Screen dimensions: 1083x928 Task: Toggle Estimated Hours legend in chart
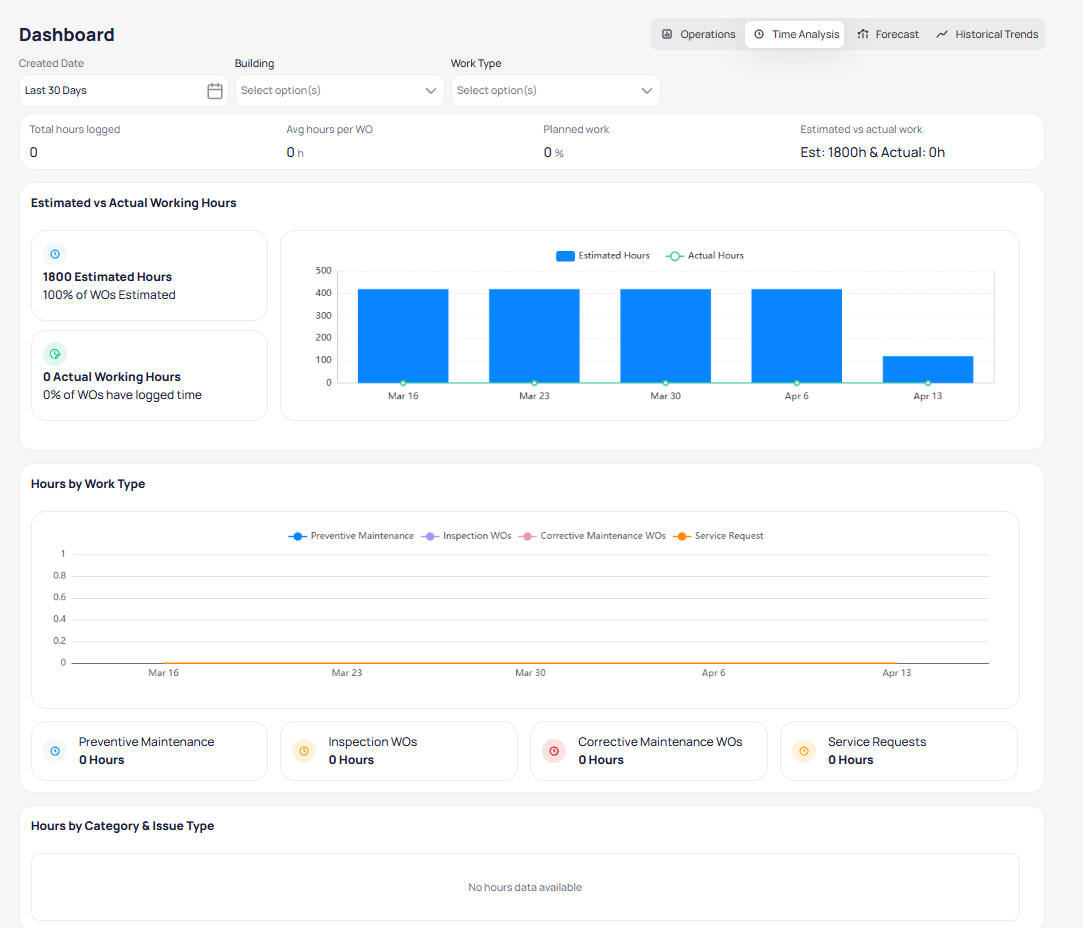603,256
